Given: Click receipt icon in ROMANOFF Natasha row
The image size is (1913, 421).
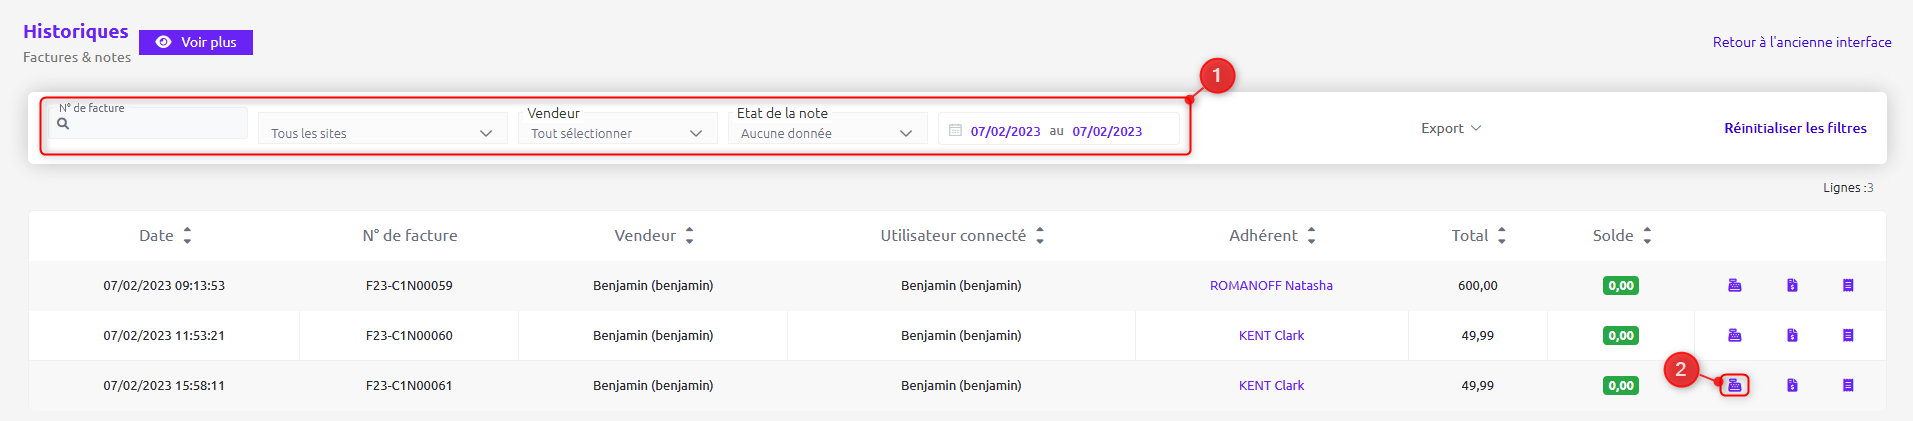Looking at the screenshot, I should [x=1848, y=285].
